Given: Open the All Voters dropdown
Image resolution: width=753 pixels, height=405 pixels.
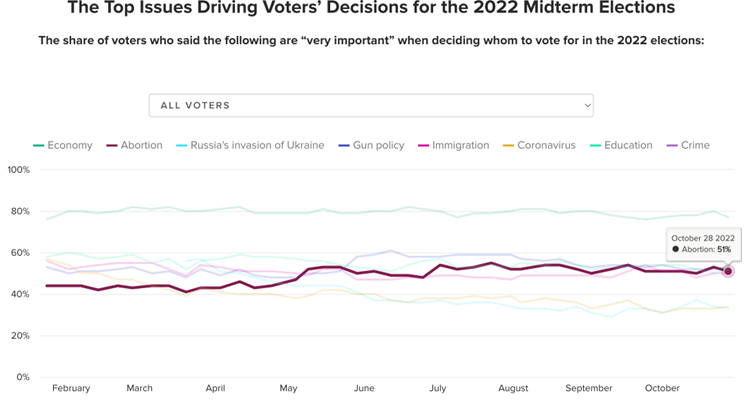Looking at the screenshot, I should point(371,105).
